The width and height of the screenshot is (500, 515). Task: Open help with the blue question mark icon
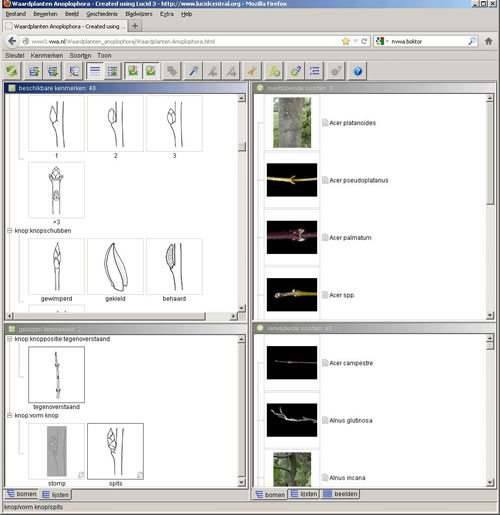(x=358, y=71)
